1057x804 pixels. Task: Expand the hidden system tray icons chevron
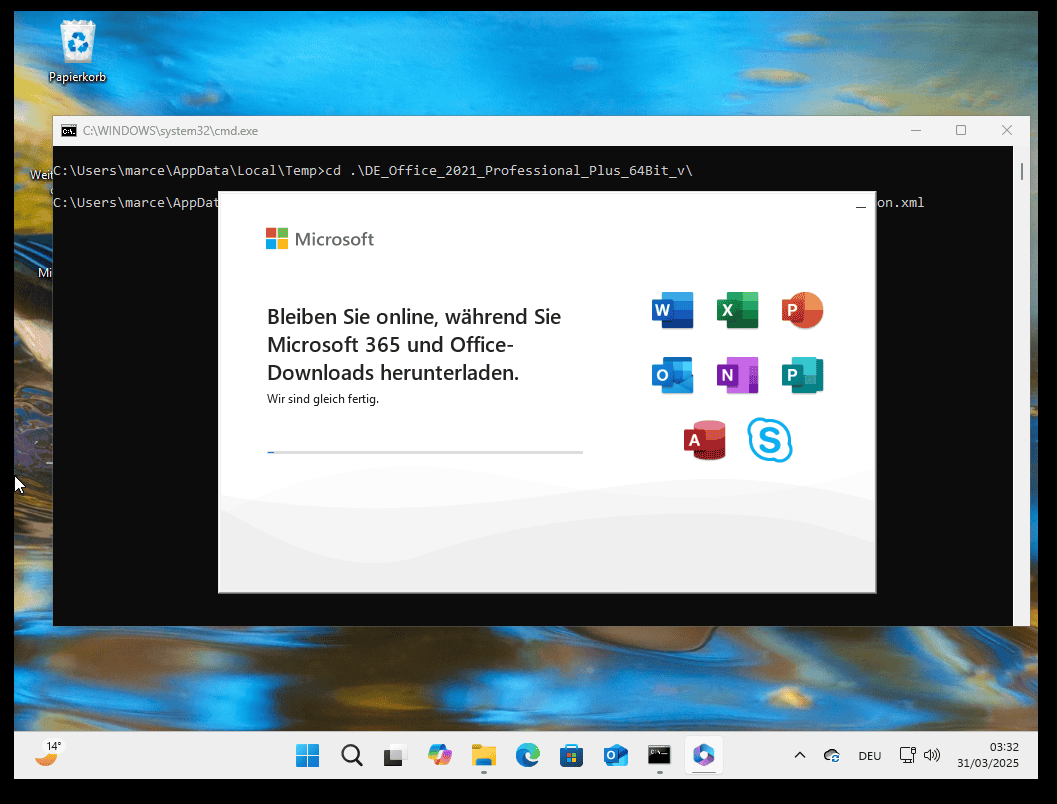click(x=799, y=755)
